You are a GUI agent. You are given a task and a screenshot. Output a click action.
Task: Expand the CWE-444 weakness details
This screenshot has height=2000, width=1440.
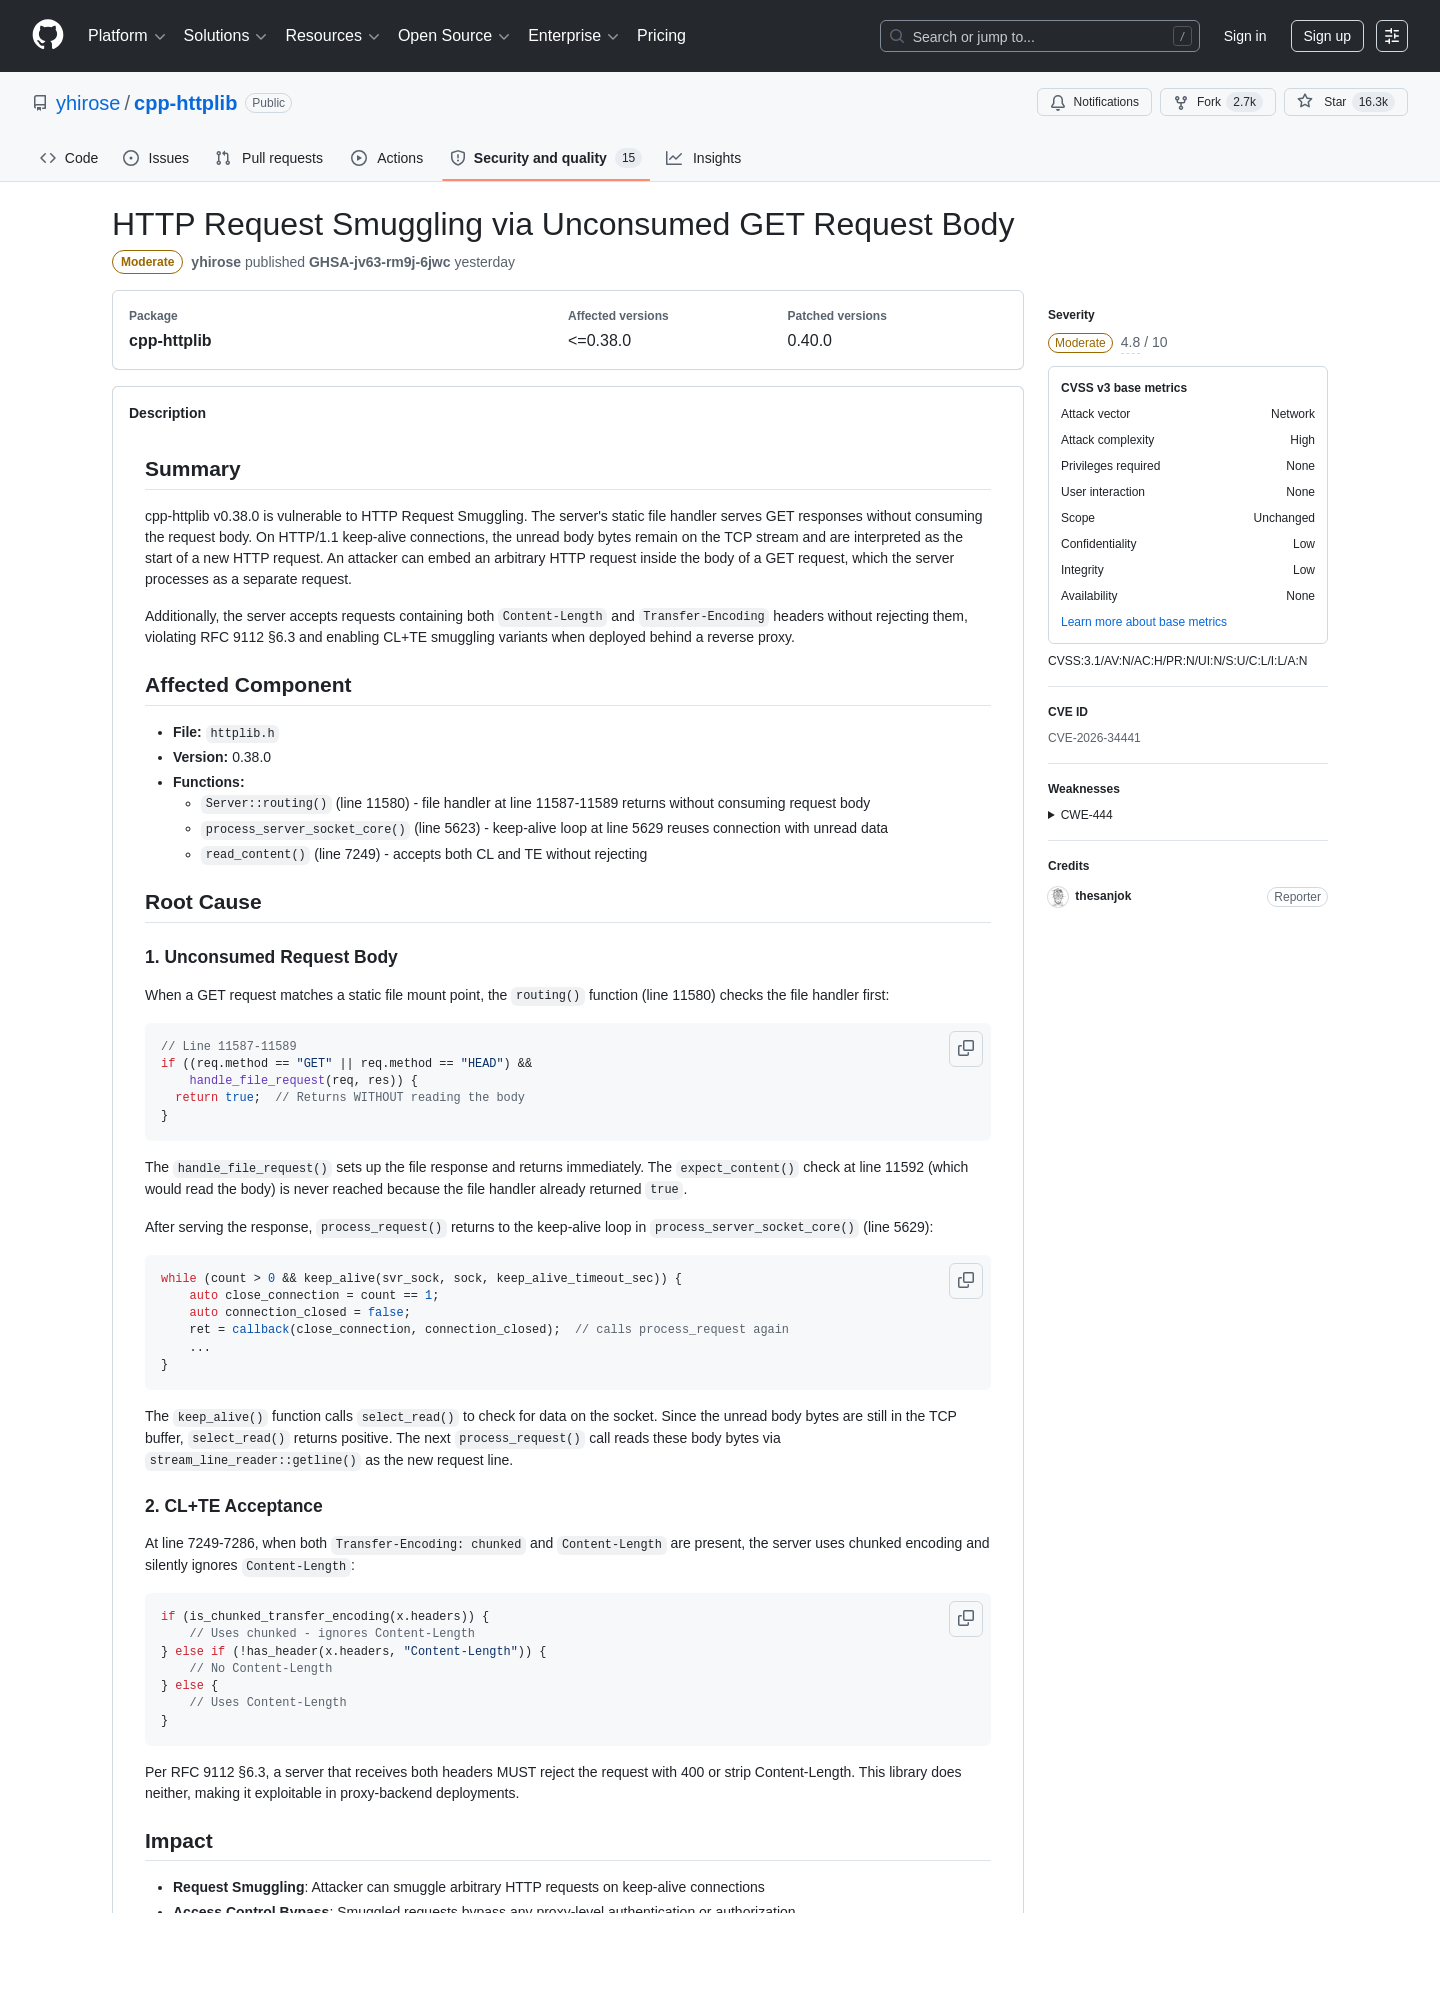pos(1080,815)
